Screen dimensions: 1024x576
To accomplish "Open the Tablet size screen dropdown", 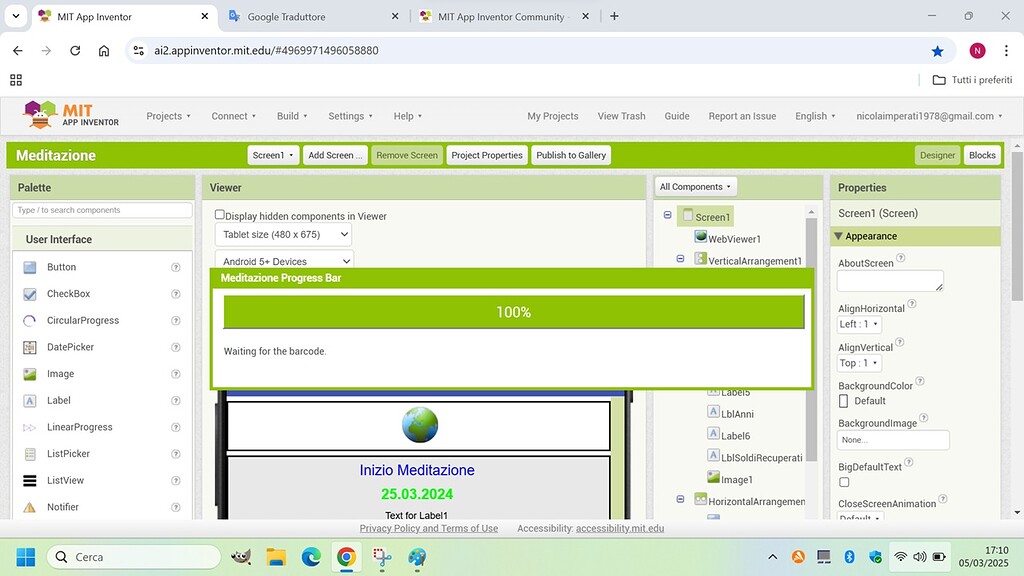I will 281,234.
